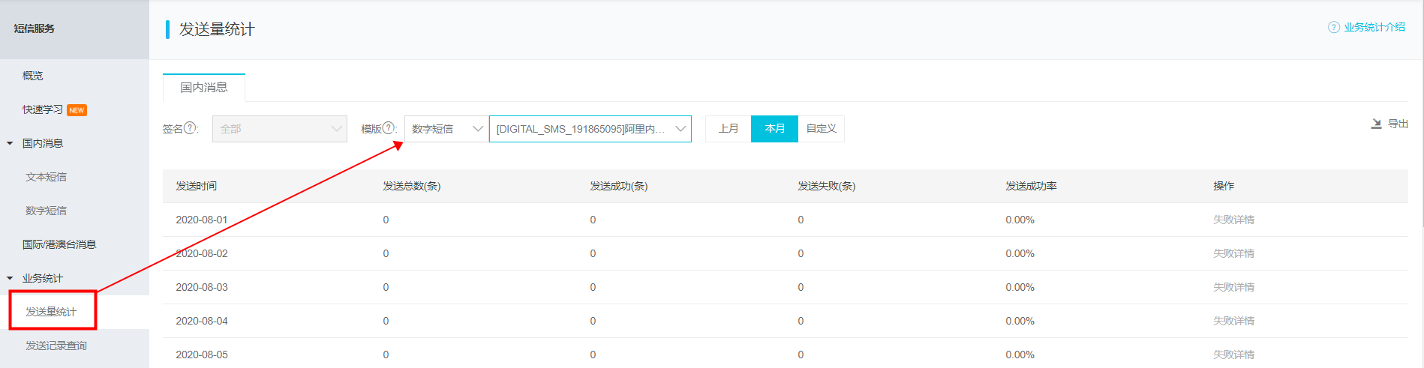
Task: Open 数字短信 in the sidebar
Action: pos(46,211)
